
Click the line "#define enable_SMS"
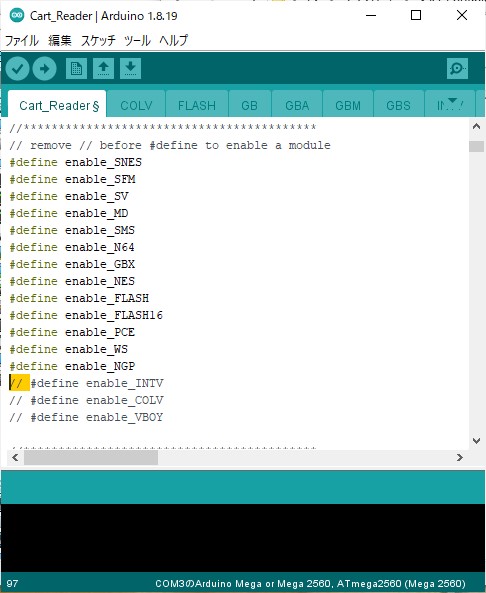[72, 230]
